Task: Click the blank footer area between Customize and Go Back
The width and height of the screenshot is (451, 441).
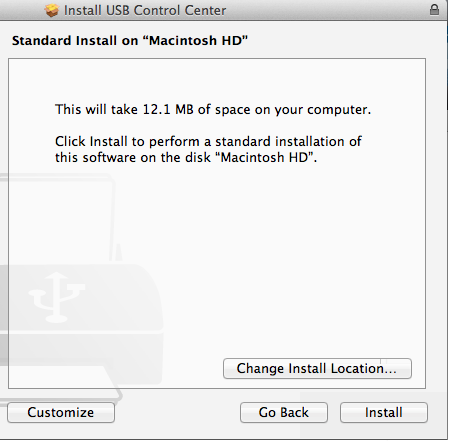Action: [177, 412]
